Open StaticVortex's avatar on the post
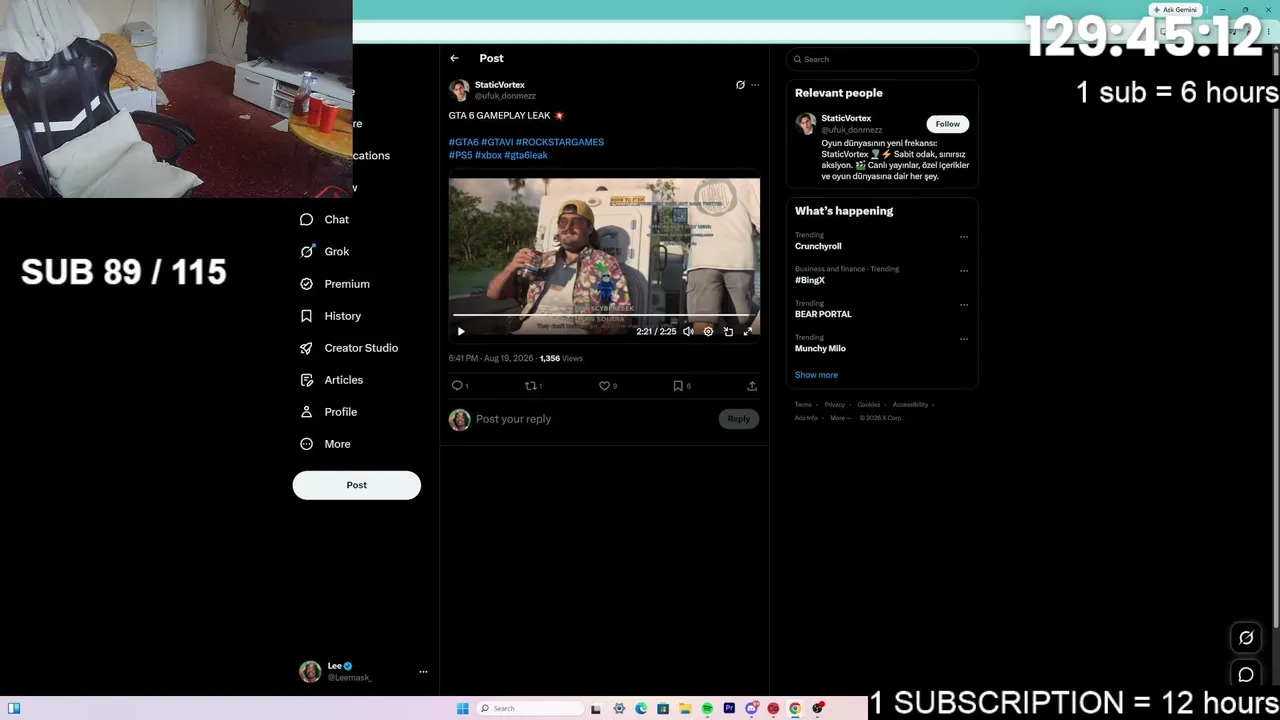 coord(459,90)
